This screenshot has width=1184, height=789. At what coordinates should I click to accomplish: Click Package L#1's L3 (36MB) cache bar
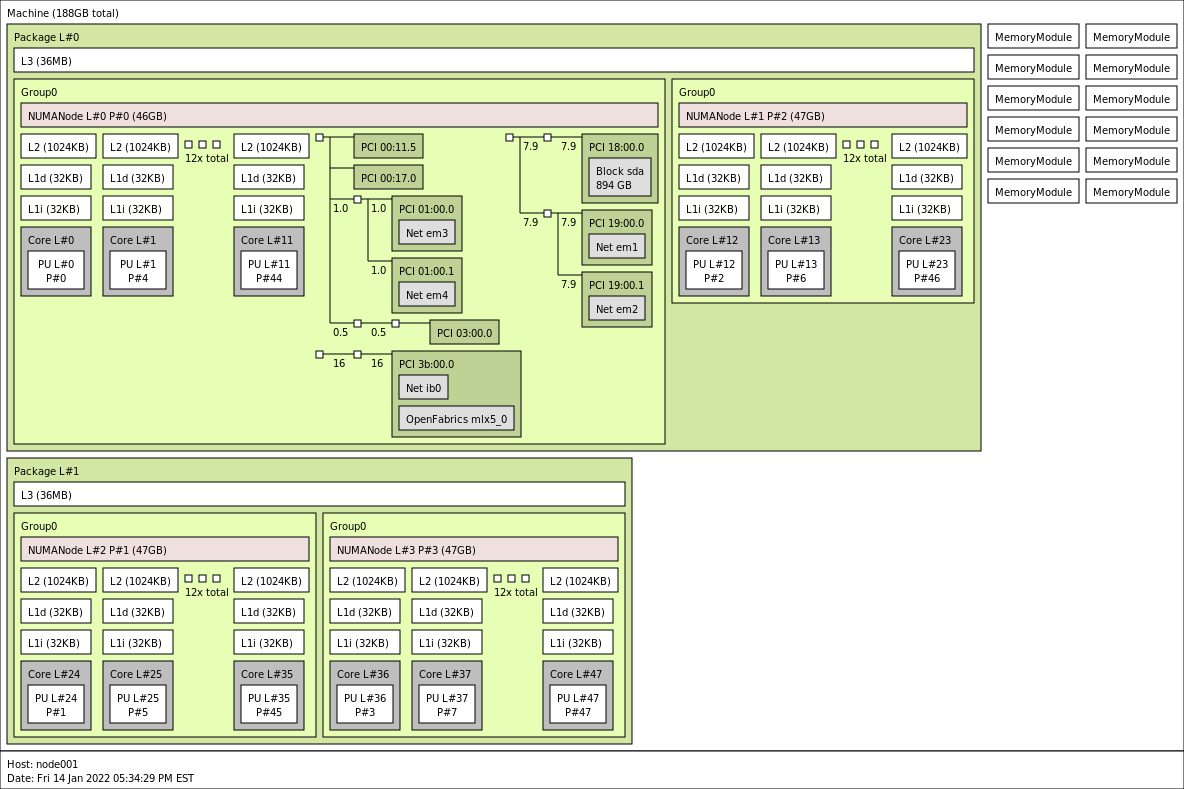[319, 495]
